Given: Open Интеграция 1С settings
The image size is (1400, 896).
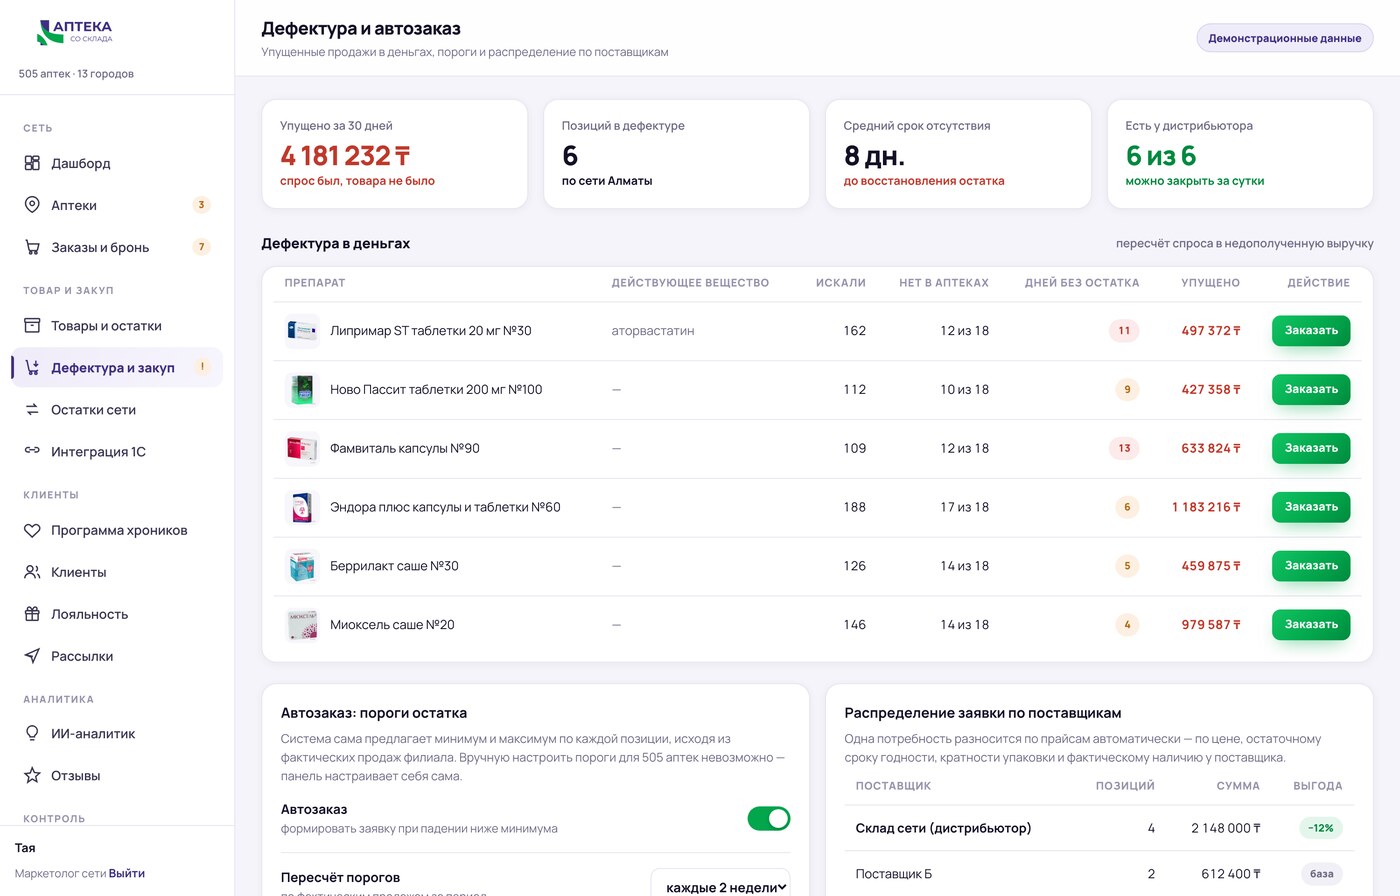Looking at the screenshot, I should point(117,452).
